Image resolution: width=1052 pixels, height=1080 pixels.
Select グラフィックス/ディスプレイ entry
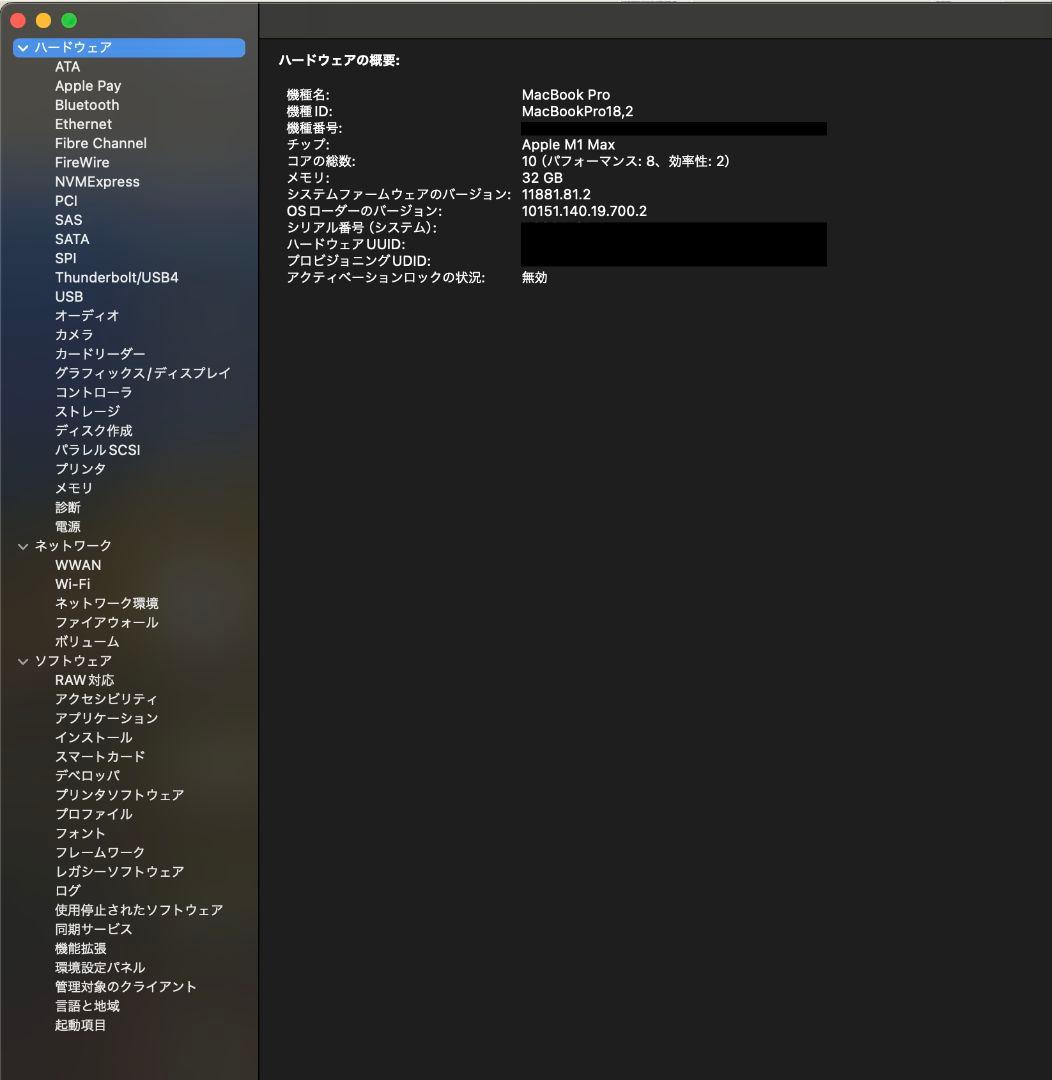(x=143, y=373)
